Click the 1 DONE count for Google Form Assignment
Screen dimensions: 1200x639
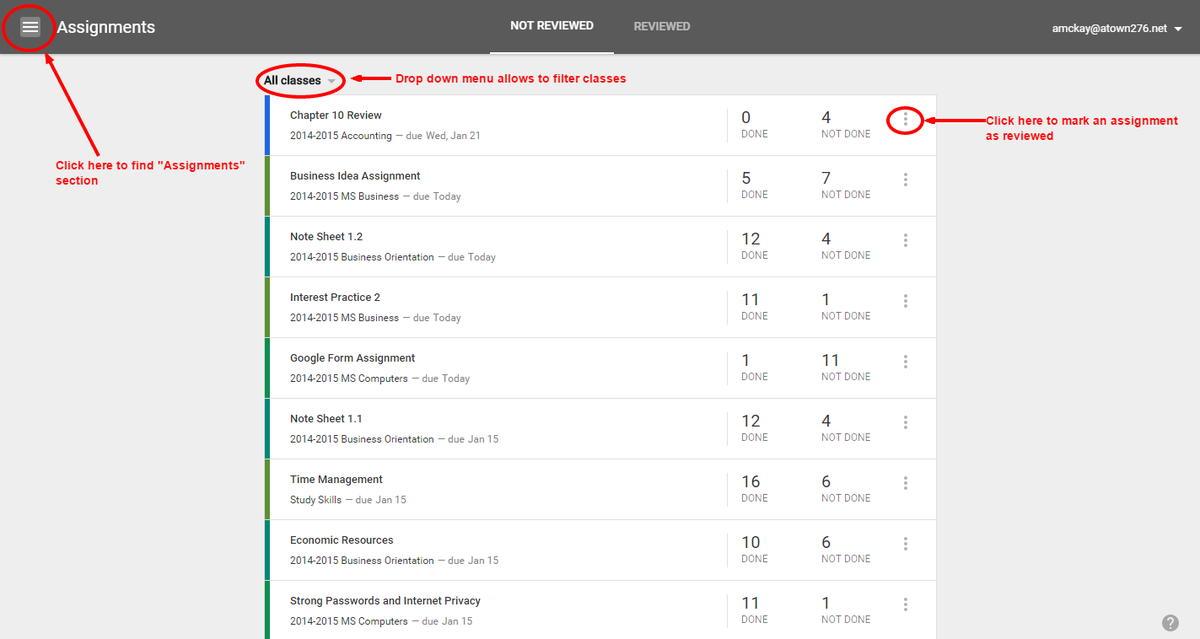point(754,367)
